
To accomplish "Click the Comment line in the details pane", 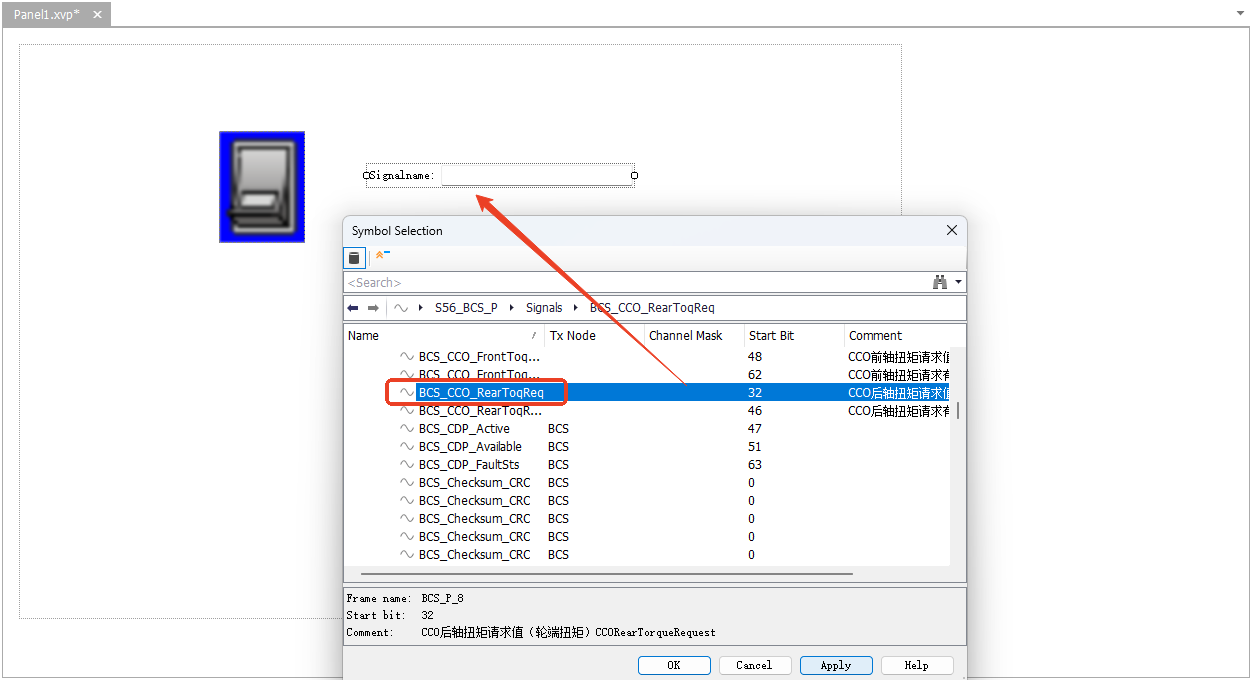I will tap(531, 632).
